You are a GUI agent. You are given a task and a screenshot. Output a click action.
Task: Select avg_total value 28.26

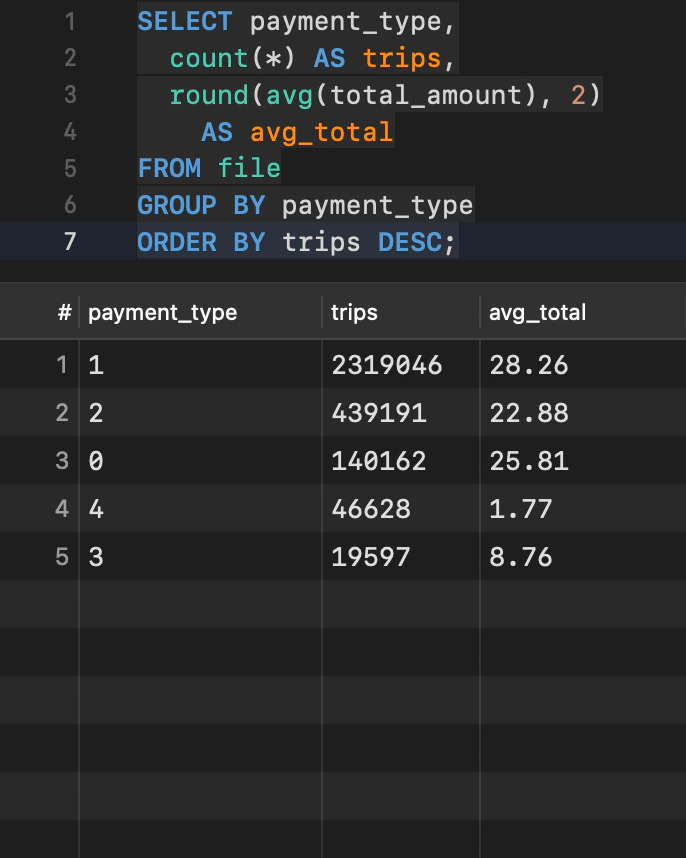click(x=529, y=365)
